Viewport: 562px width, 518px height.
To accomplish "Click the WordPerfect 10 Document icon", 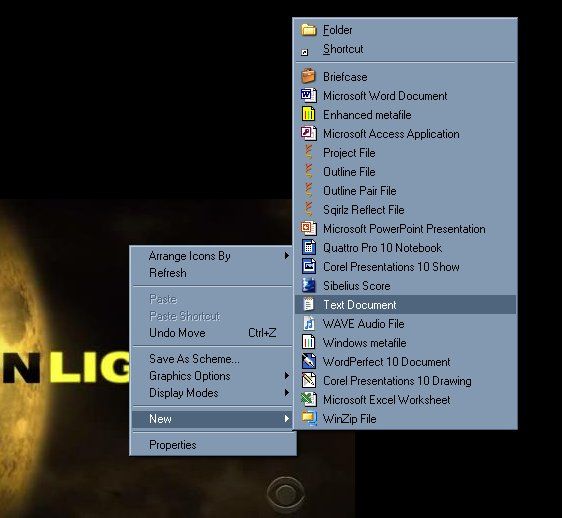I will (309, 361).
